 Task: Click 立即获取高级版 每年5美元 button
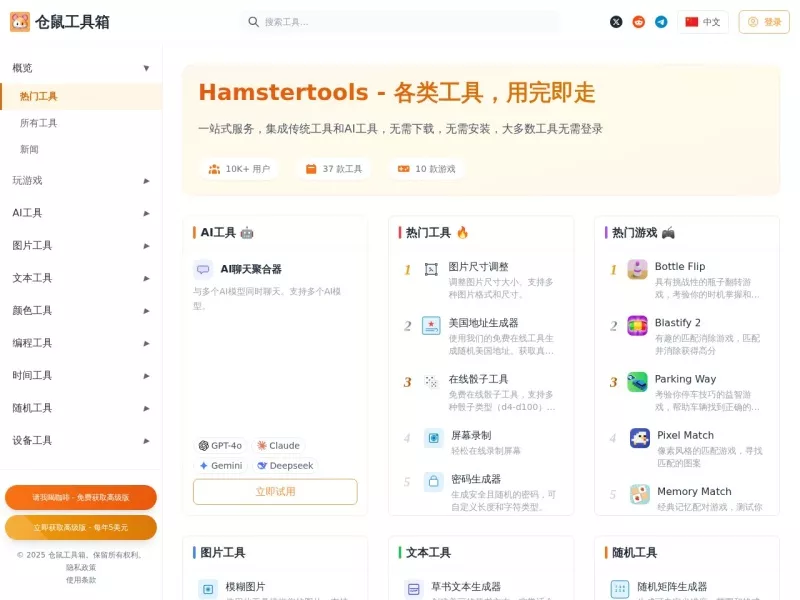coord(81,528)
